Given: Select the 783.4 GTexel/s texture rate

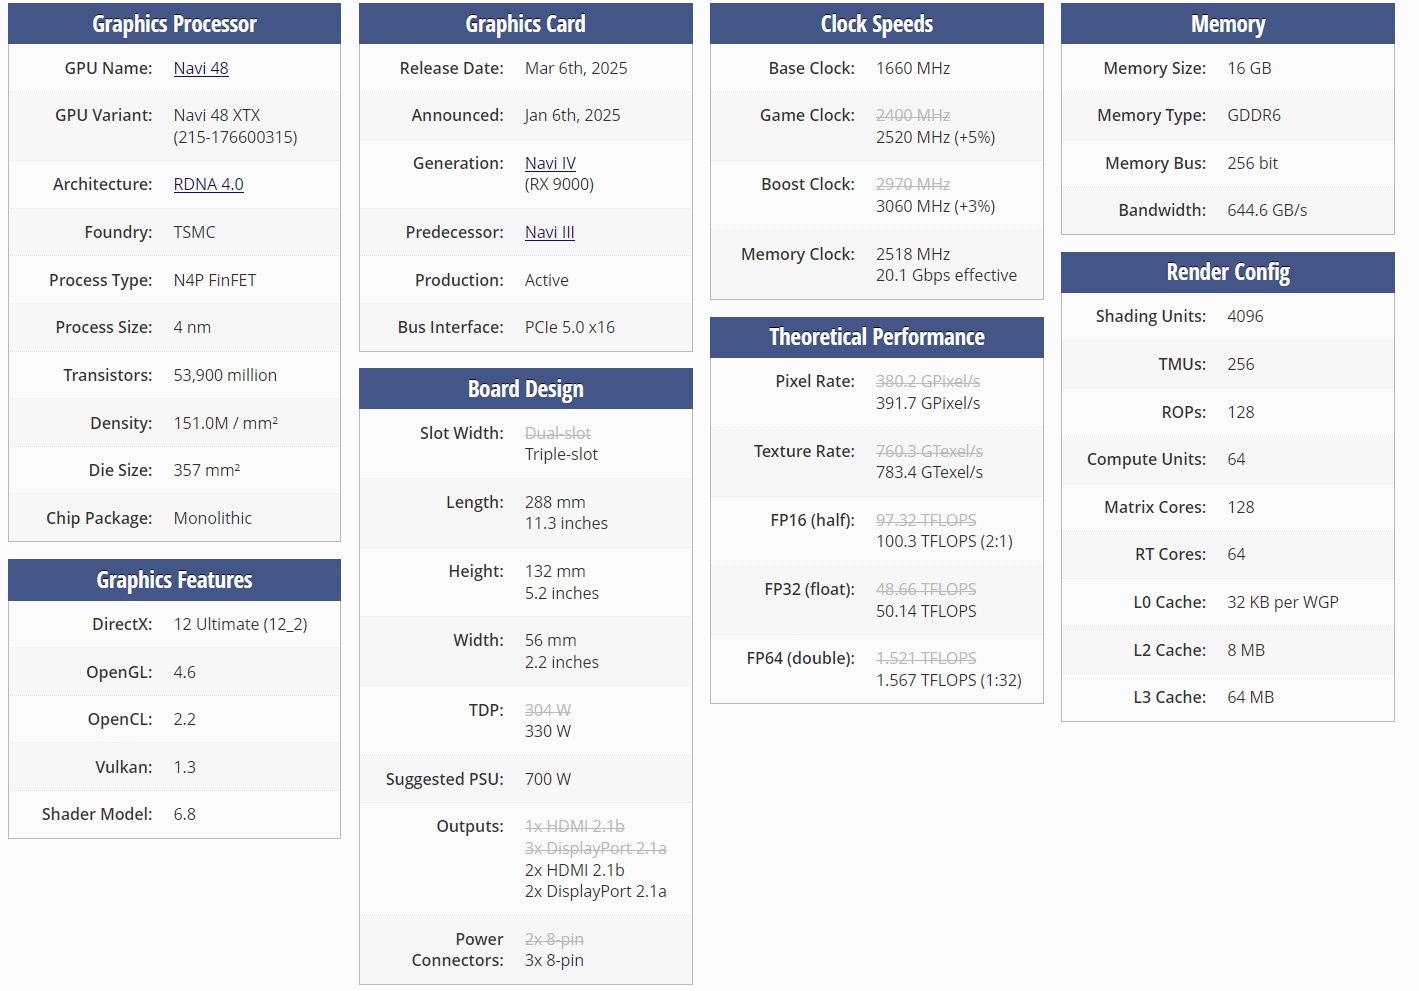Looking at the screenshot, I should [x=929, y=472].
